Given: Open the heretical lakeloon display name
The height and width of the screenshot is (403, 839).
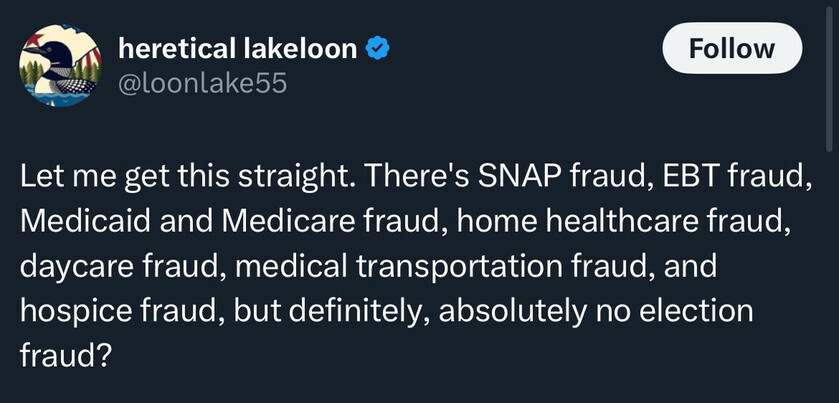Looking at the screenshot, I should coord(237,48).
